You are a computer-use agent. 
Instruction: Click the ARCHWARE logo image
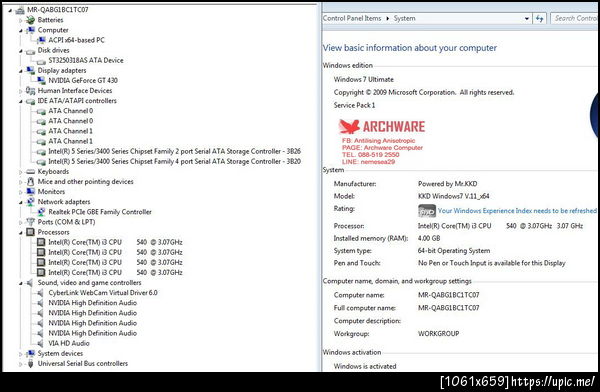pos(382,127)
